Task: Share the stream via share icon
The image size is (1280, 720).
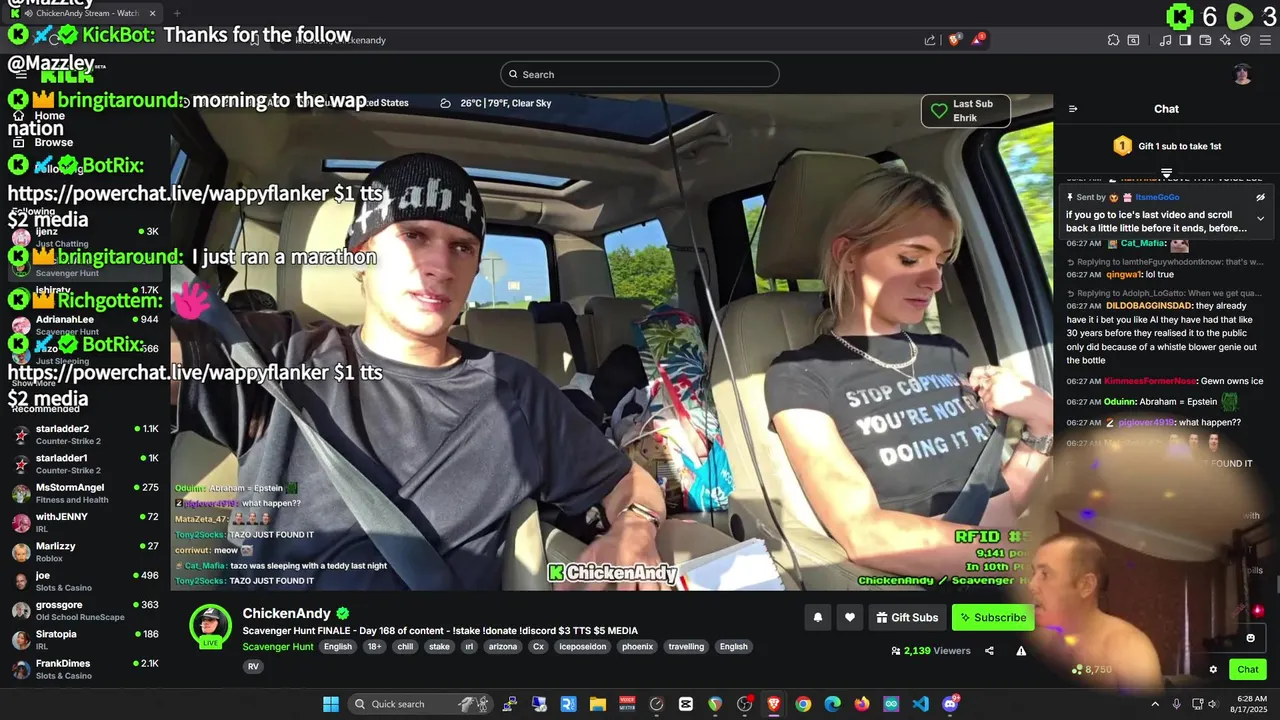Action: click(989, 651)
